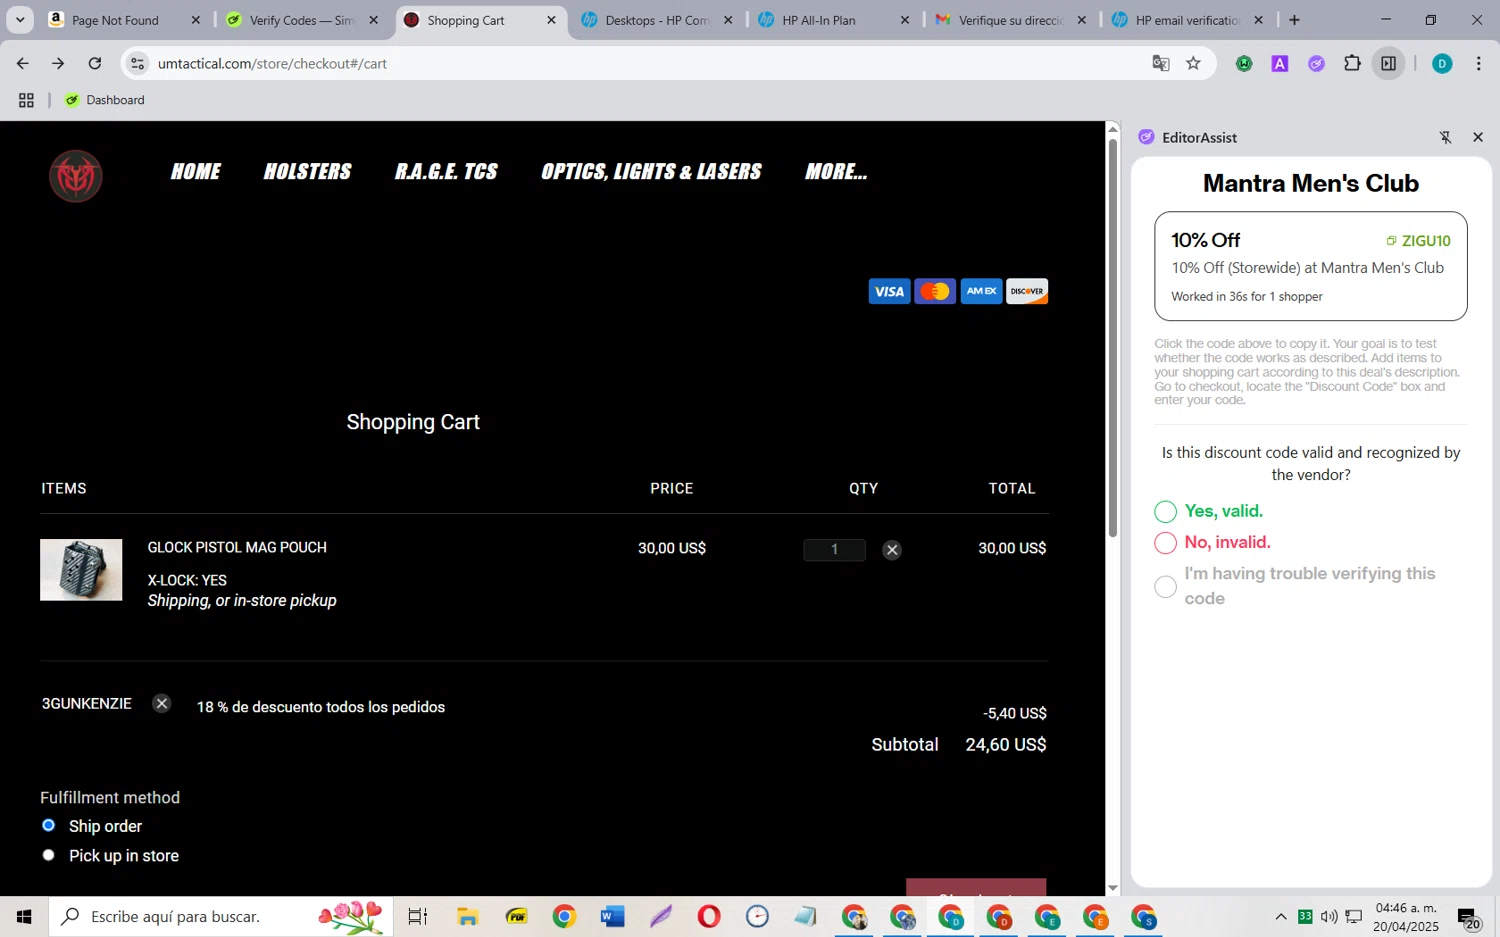Click the Discover payment icon
Image resolution: width=1500 pixels, height=937 pixels.
tap(1027, 291)
